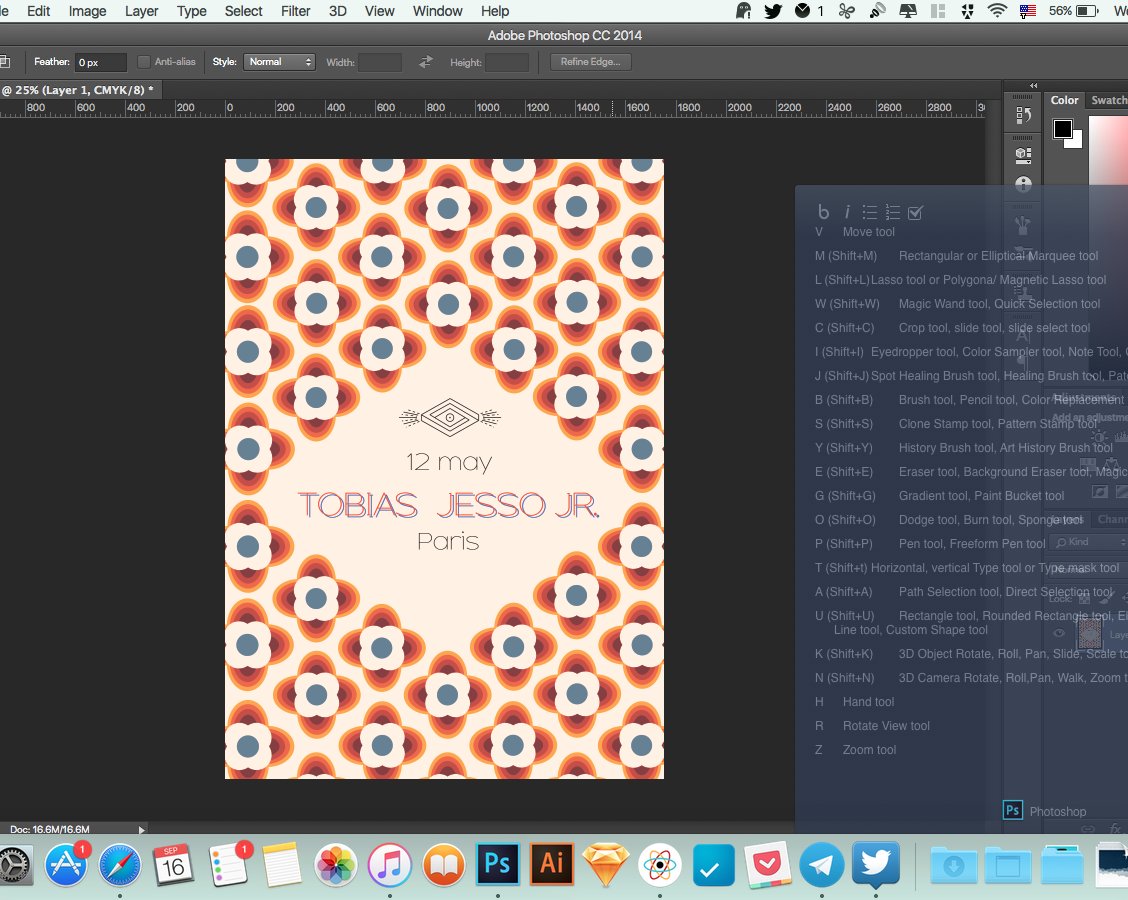Open the Info panel icon
Screen dimensions: 1128x900
[1023, 184]
